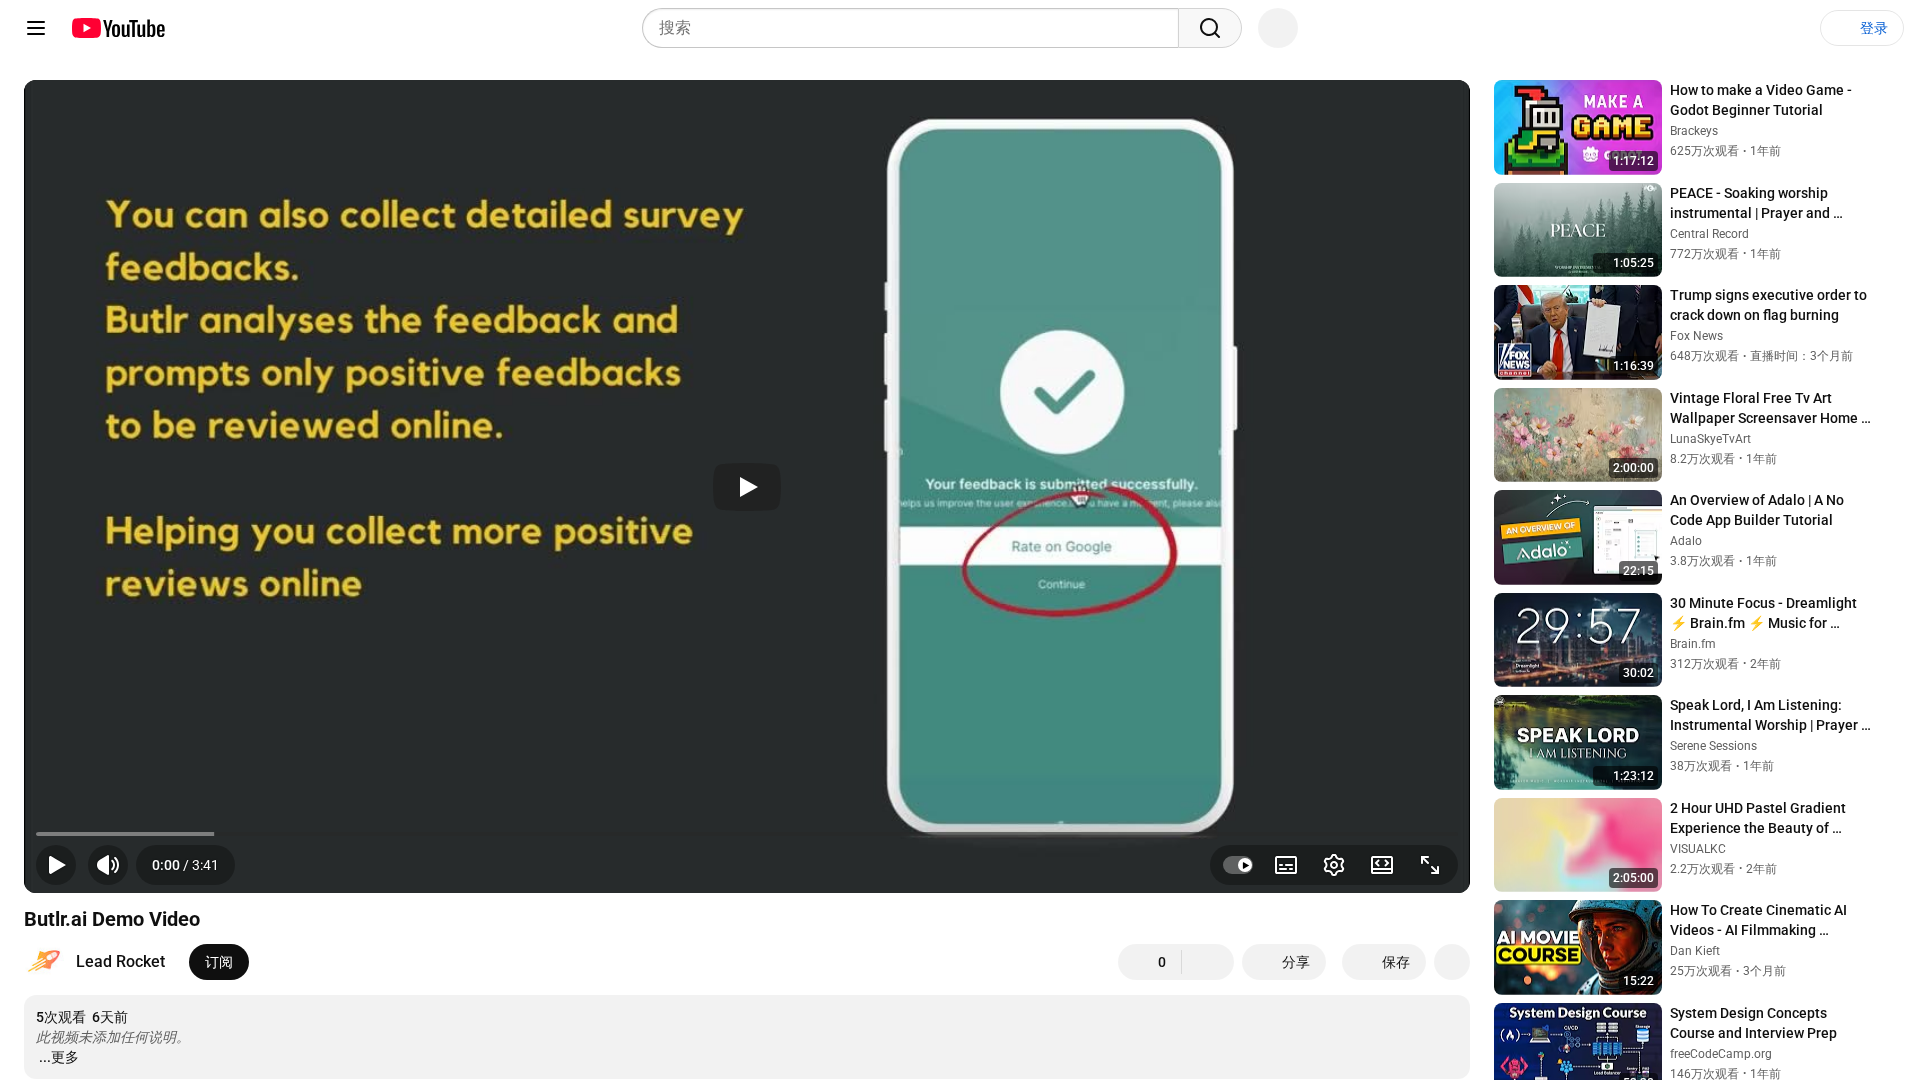This screenshot has height=1080, width=1920.
Task: Open video settings gear
Action: (x=1333, y=865)
